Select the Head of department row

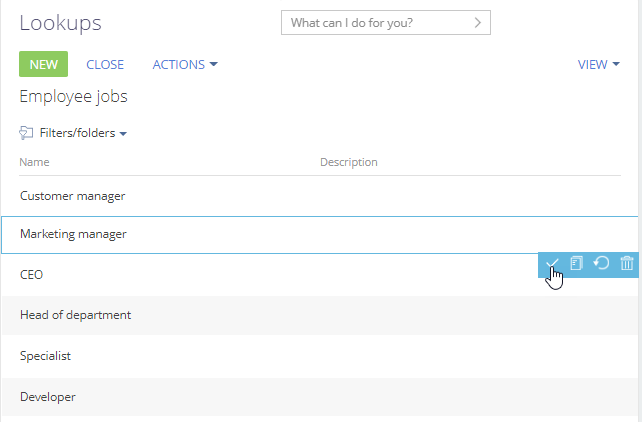[320, 315]
